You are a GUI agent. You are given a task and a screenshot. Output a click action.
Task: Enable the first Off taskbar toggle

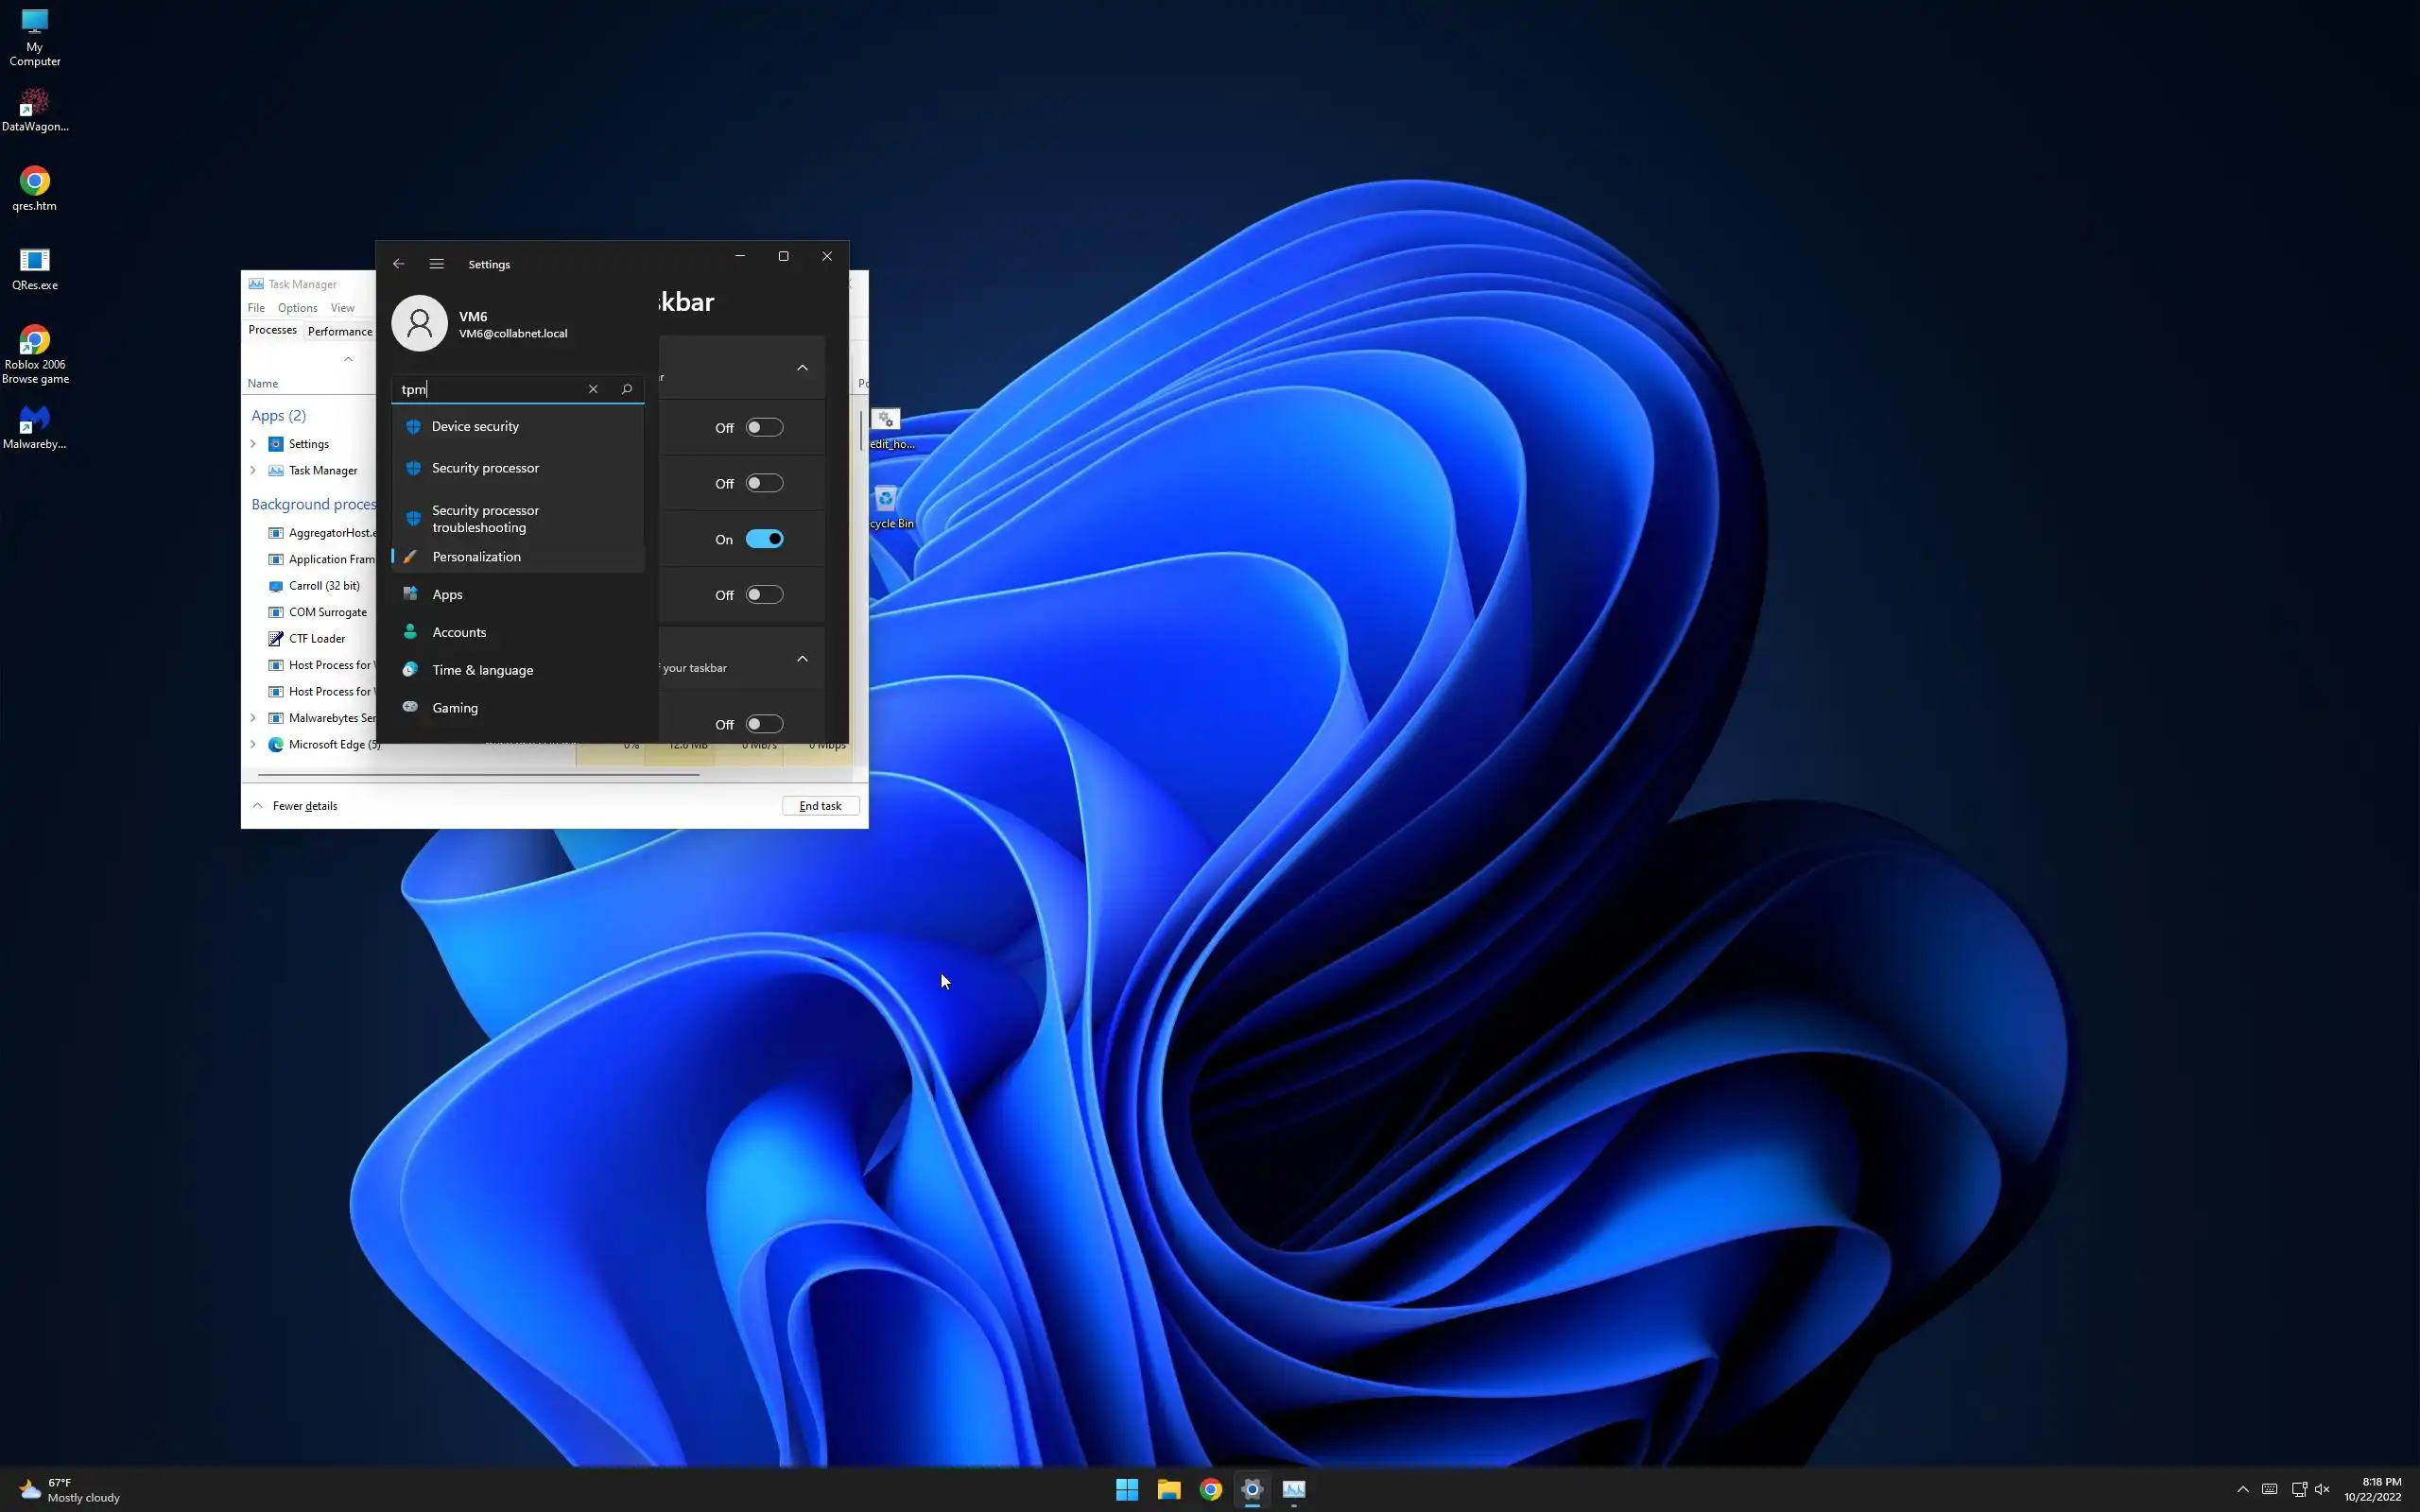point(764,428)
